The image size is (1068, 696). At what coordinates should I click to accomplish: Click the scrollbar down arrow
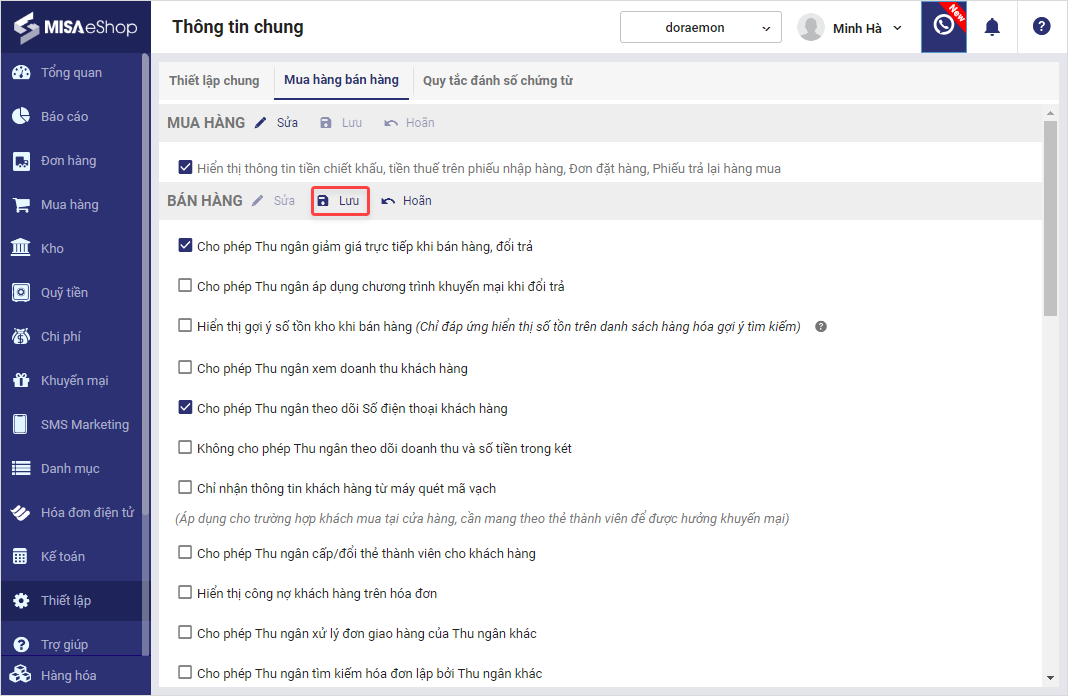pyautogui.click(x=1050, y=678)
